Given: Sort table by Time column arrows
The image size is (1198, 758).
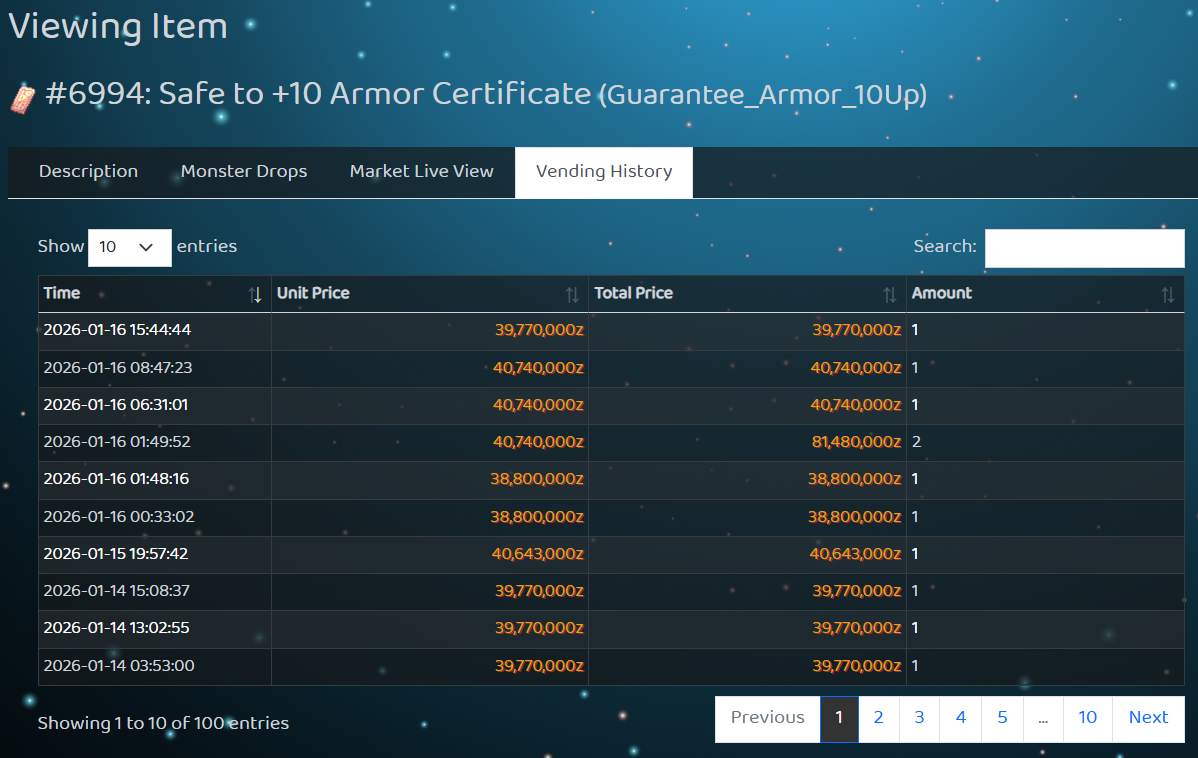Looking at the screenshot, I should tap(255, 294).
